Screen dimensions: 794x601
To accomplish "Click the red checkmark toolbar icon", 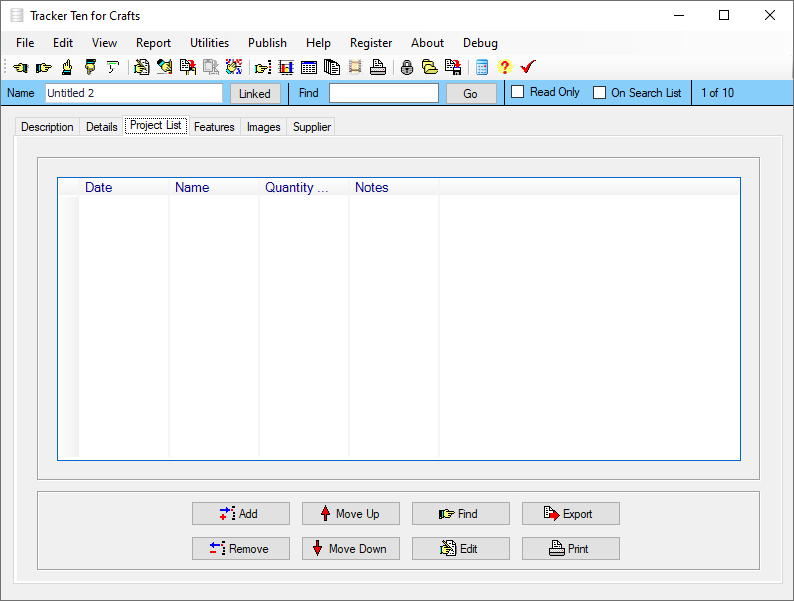I will [528, 67].
